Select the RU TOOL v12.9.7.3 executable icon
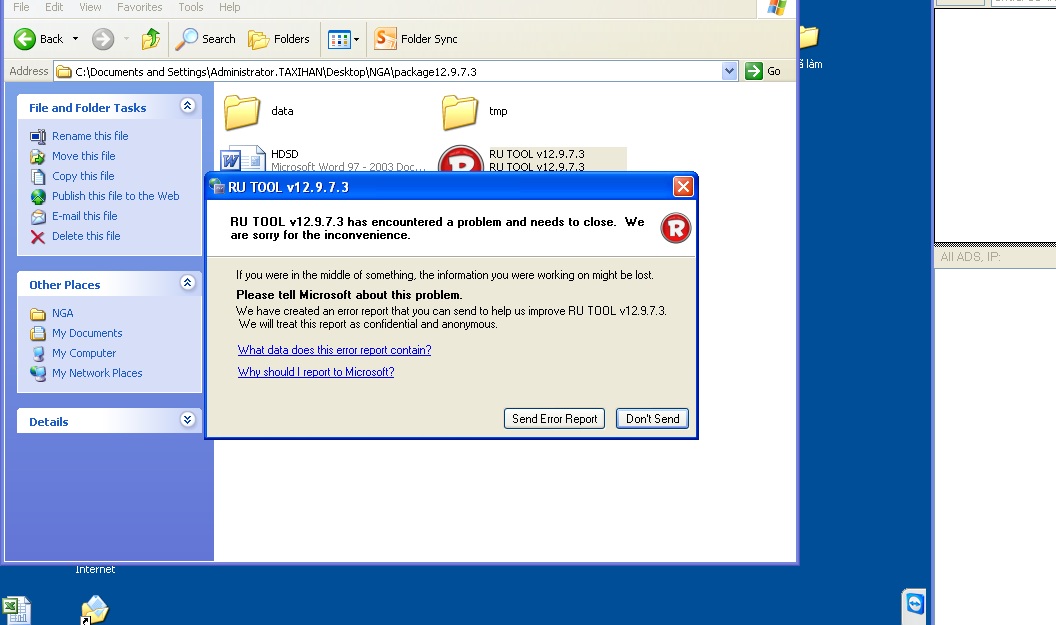 coord(461,160)
